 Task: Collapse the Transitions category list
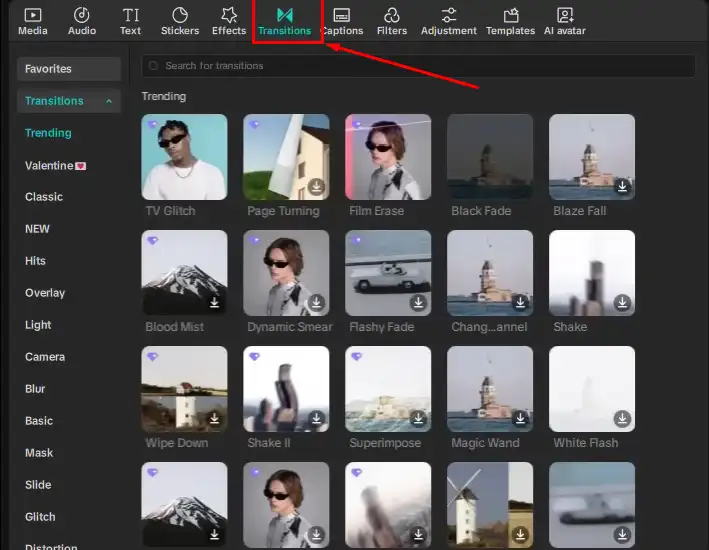click(x=108, y=101)
